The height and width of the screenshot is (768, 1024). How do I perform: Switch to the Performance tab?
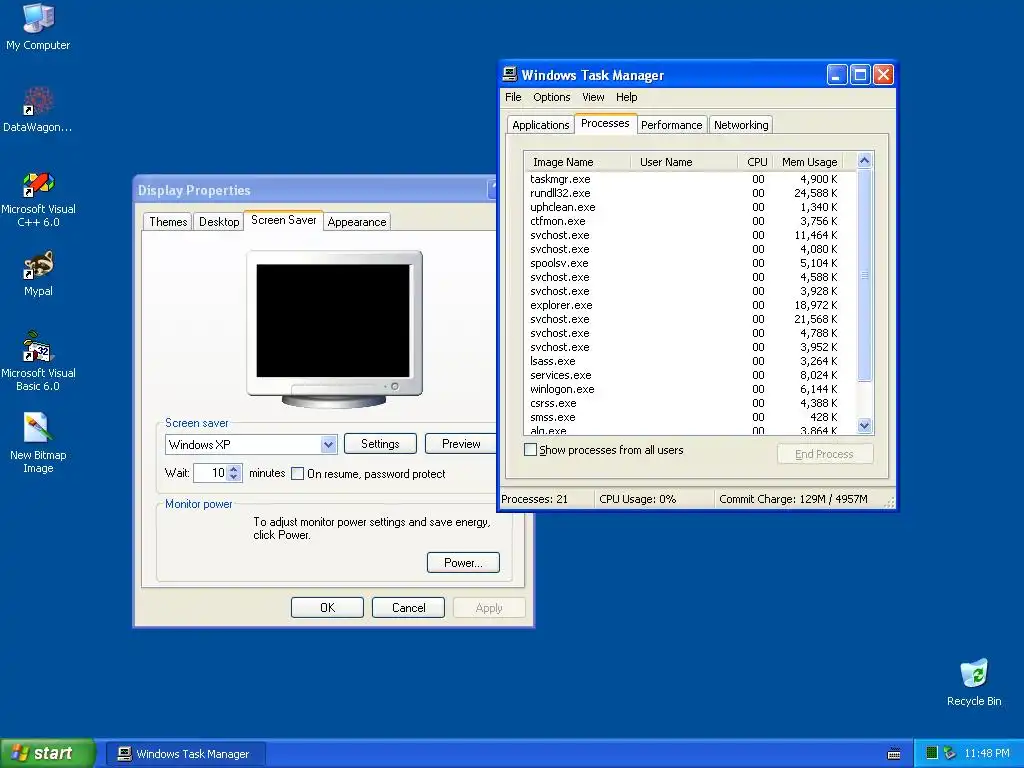point(671,125)
